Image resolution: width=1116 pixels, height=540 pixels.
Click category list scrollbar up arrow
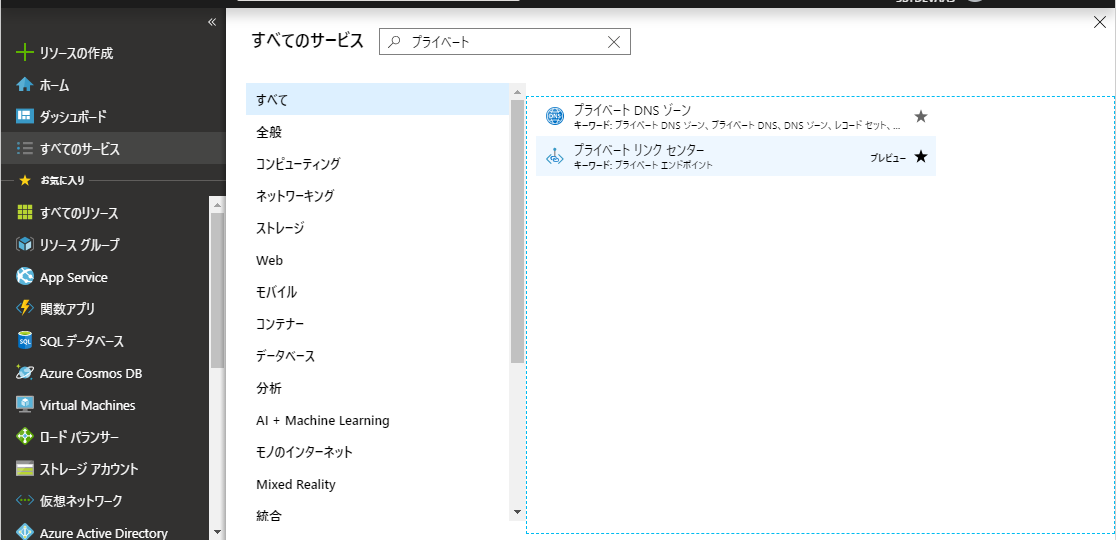[x=517, y=91]
